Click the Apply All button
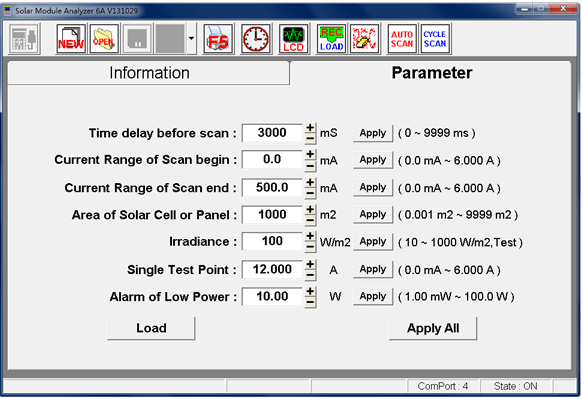Screen dimensions: 582x399 tap(433, 328)
